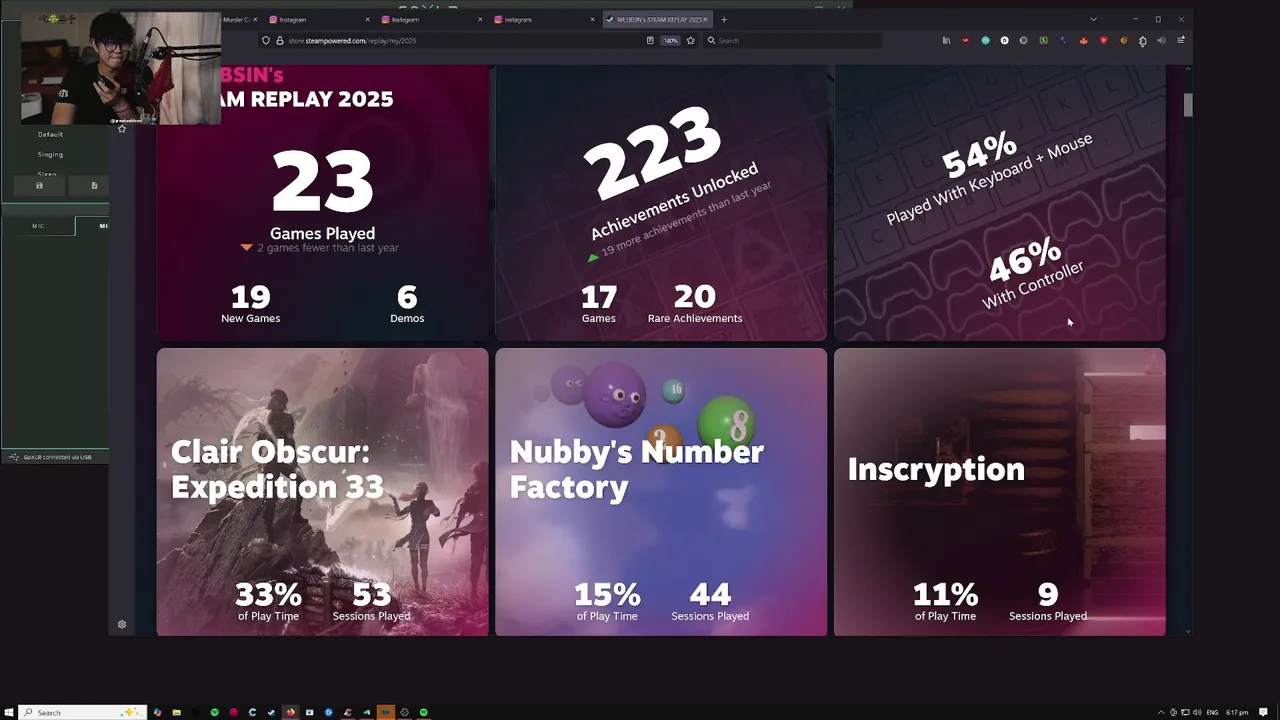Click the 20 Rare Achievements figure
The width and height of the screenshot is (1280, 720).
click(694, 304)
